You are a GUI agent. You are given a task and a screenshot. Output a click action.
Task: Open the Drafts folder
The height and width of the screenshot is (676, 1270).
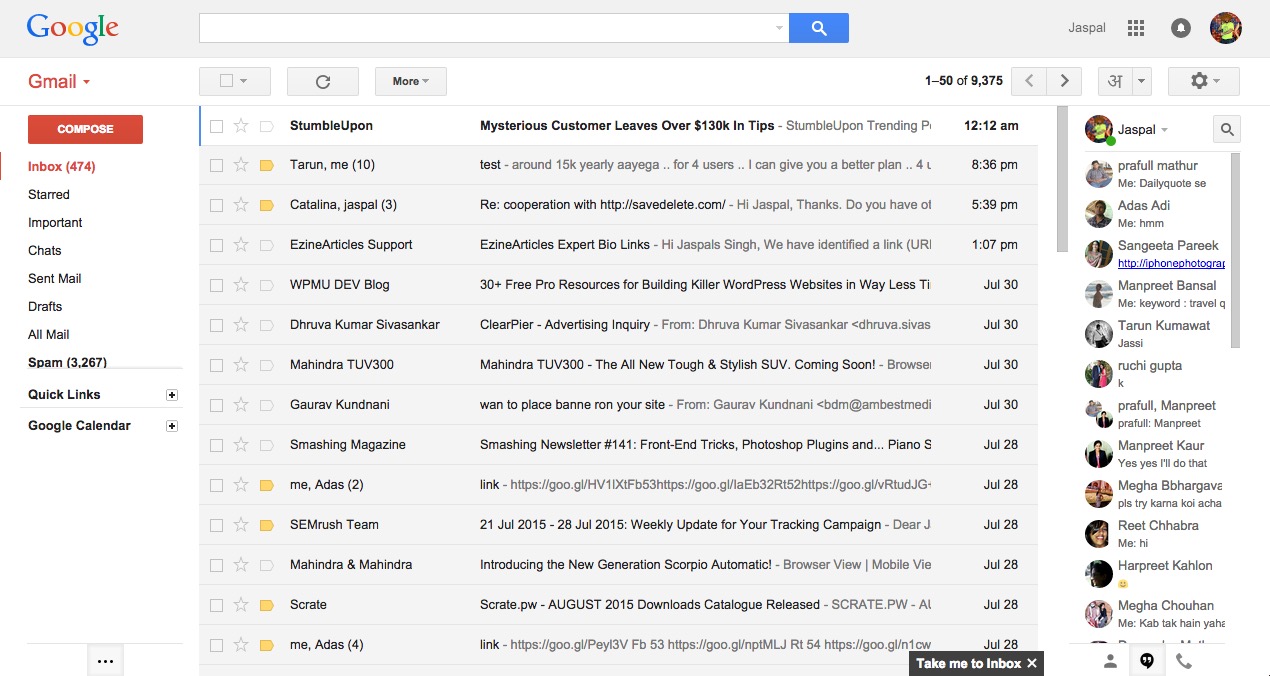45,307
